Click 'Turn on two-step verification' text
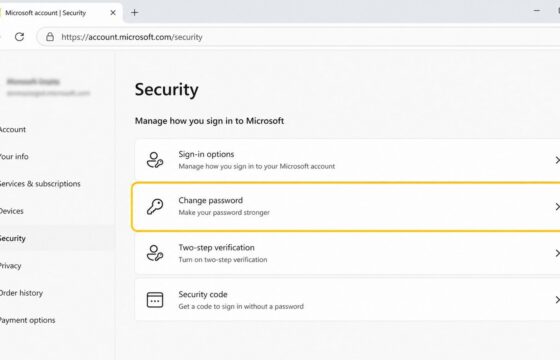This screenshot has height=360, width=560. [x=223, y=260]
